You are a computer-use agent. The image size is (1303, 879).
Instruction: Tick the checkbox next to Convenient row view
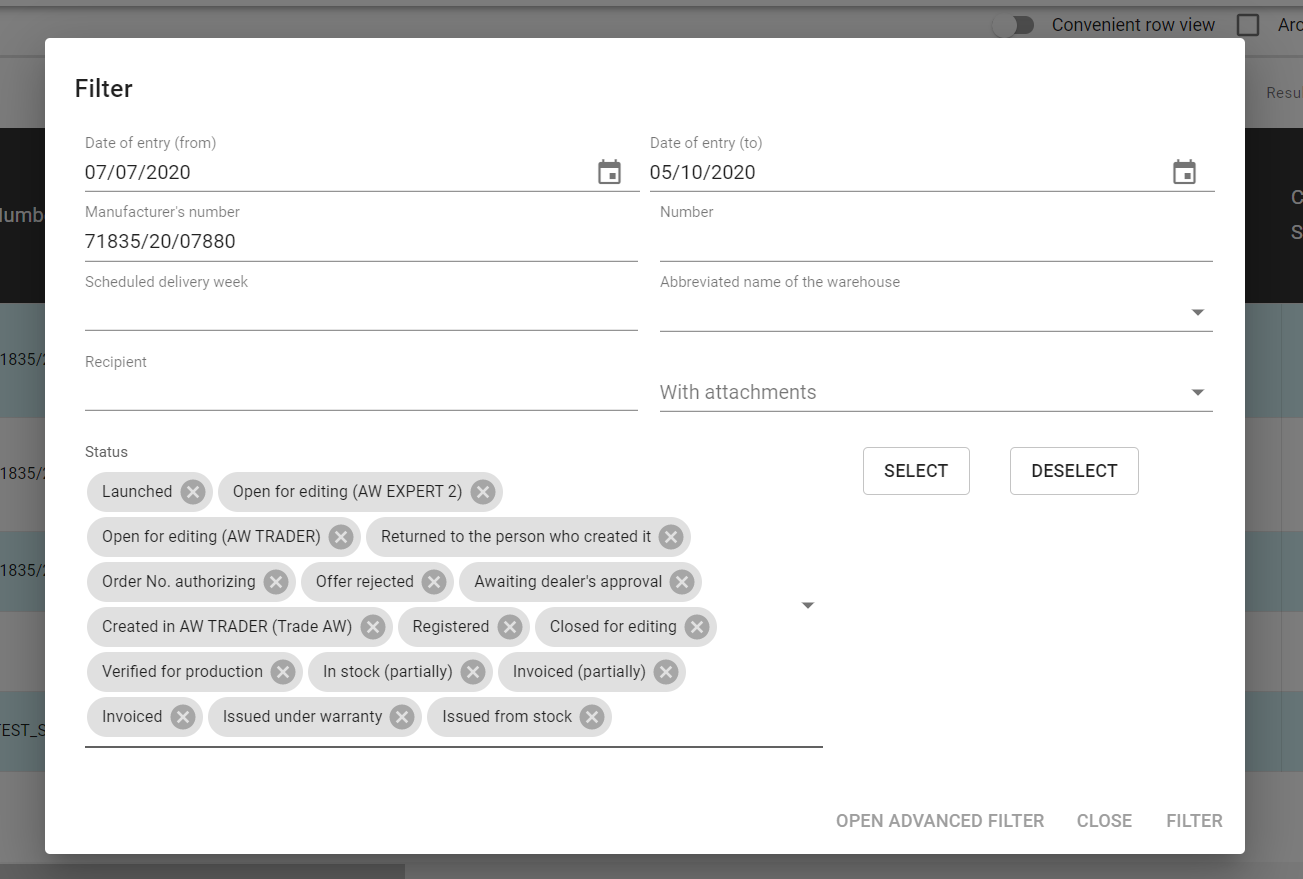pyautogui.click(x=1248, y=25)
